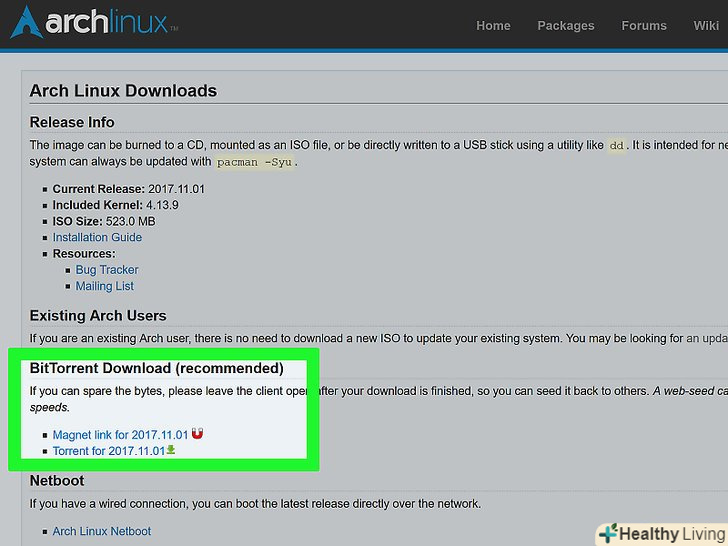Click the Included Kernel: 4.13.9 text
Image resolution: width=728 pixels, height=546 pixels.
click(x=116, y=205)
